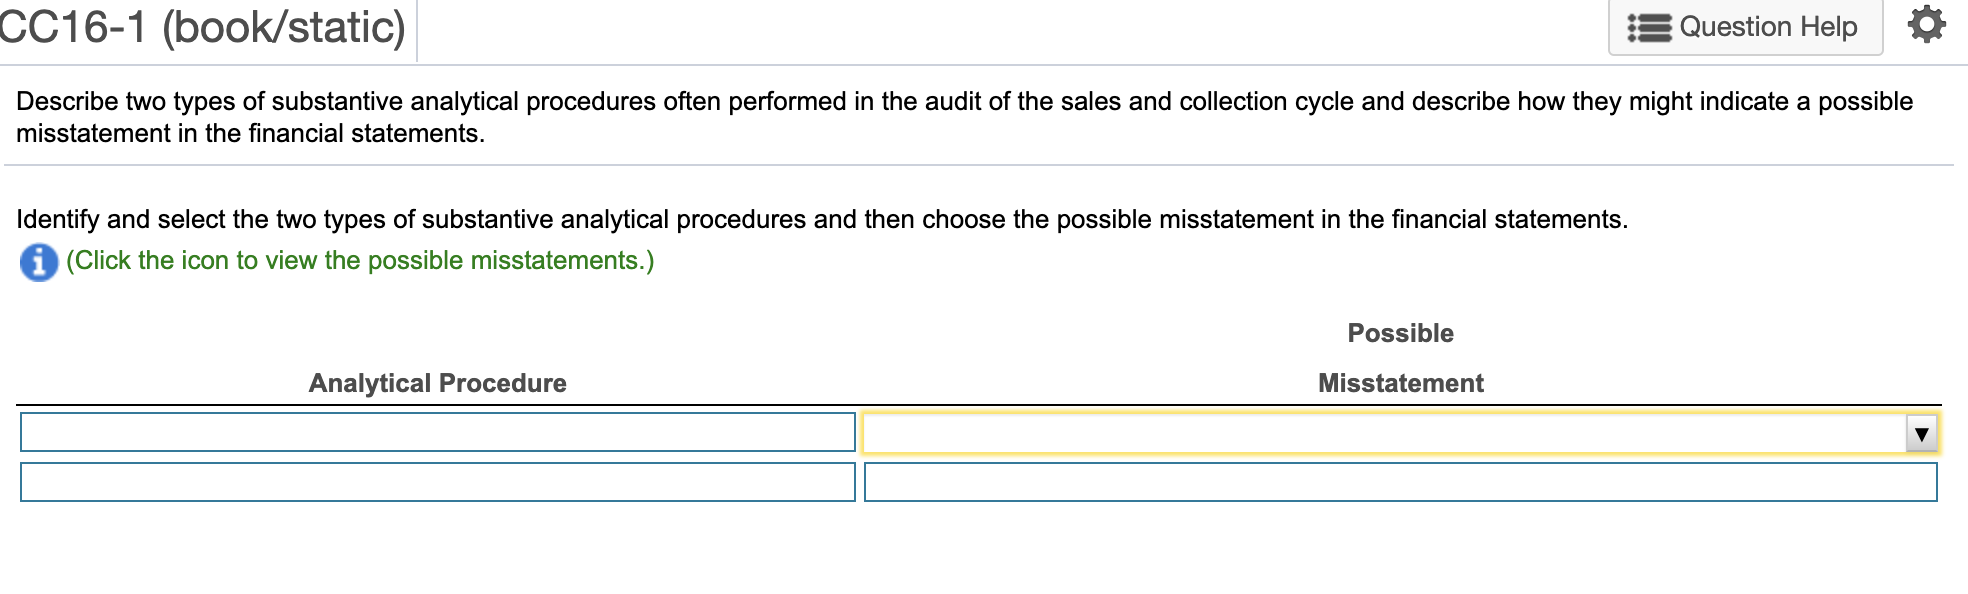Select the CC16-1 (book/static) title tab

200,27
